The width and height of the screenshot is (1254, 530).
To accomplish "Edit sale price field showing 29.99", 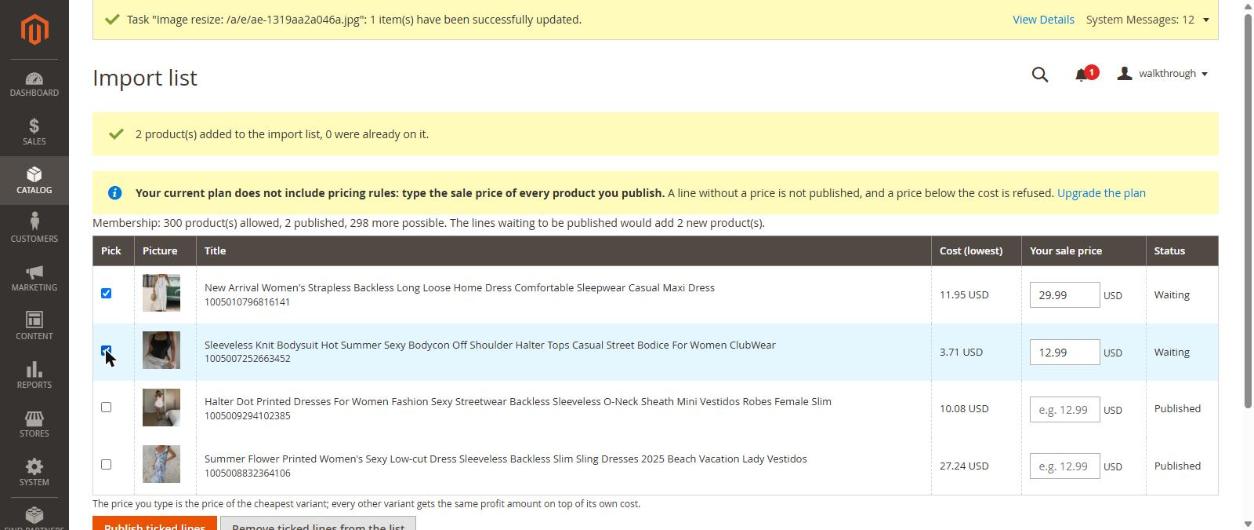I will tap(1064, 295).
